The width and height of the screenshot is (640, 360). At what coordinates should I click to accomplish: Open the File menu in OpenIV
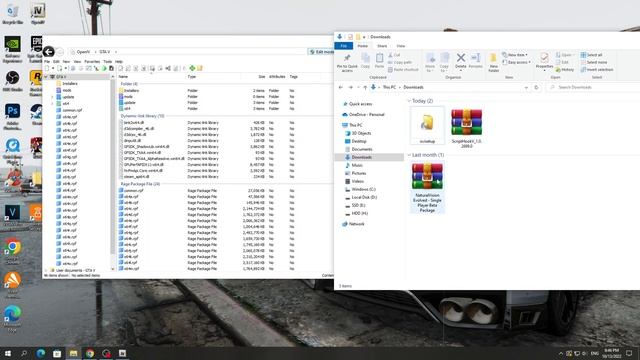(x=47, y=62)
